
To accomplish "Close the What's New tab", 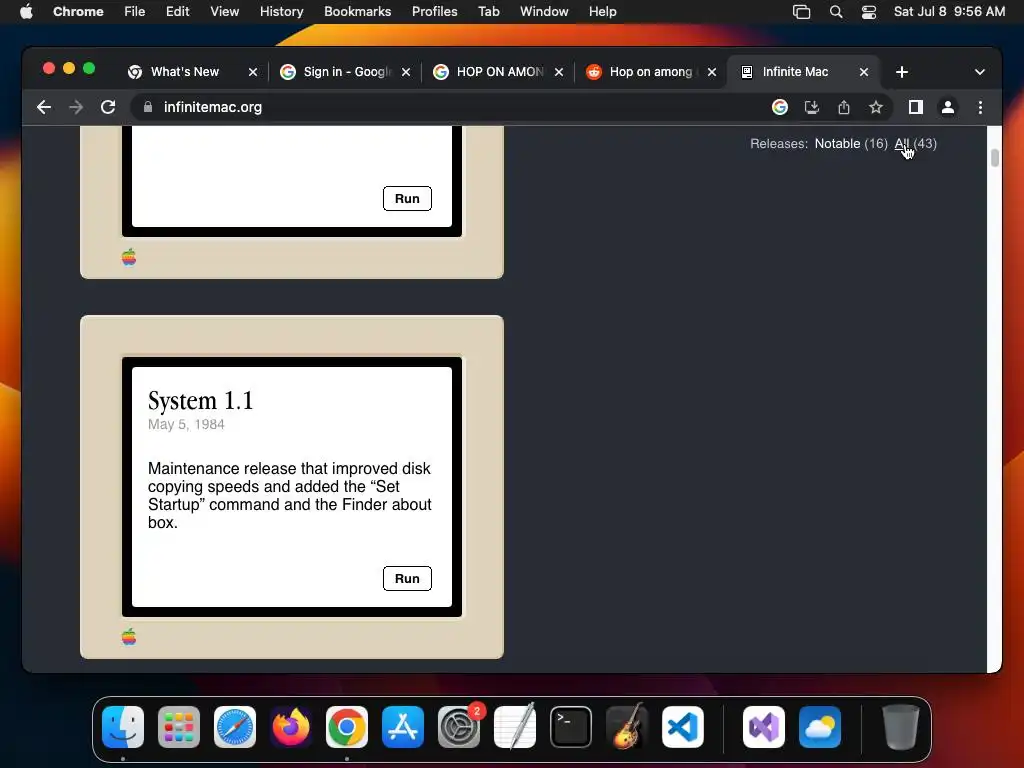I will pos(253,72).
